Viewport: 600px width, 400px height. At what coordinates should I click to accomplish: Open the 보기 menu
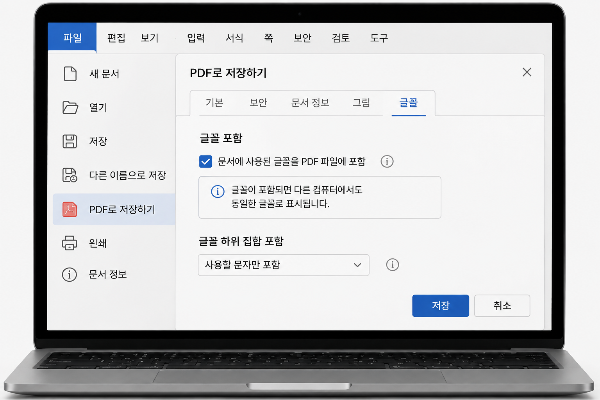click(x=150, y=38)
